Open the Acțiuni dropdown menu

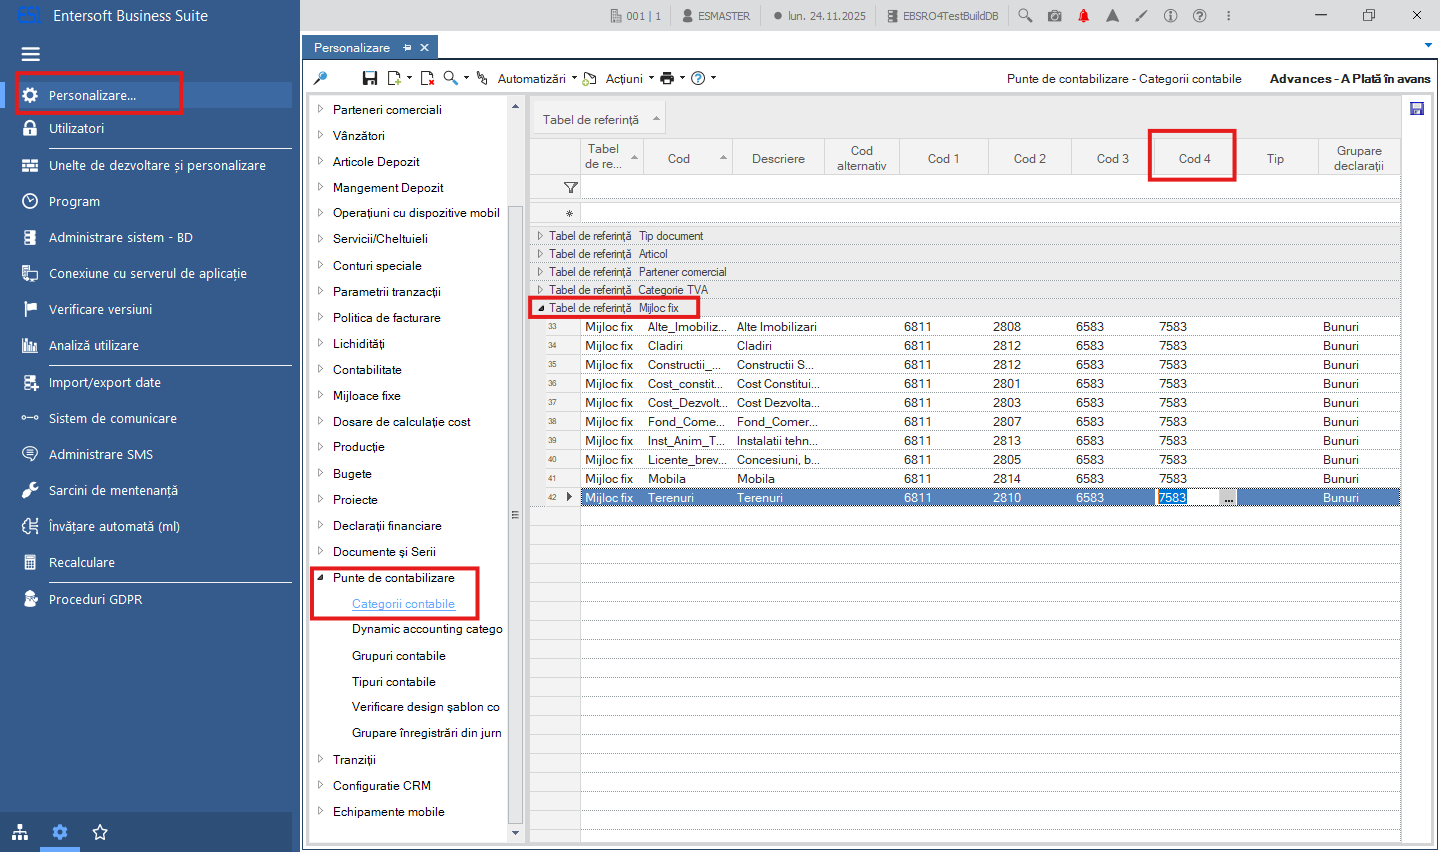point(630,78)
